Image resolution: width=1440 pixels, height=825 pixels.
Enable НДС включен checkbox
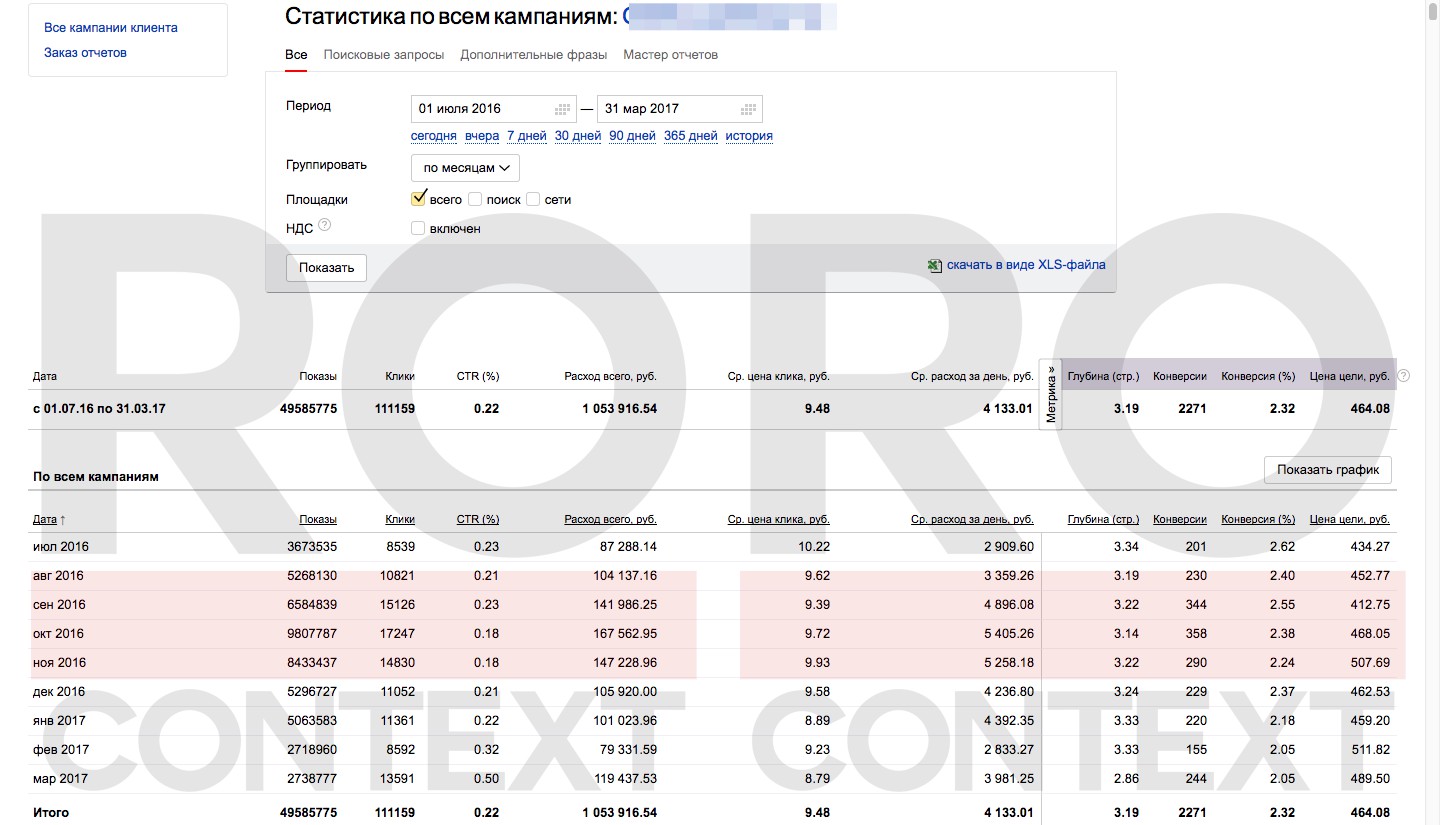418,228
